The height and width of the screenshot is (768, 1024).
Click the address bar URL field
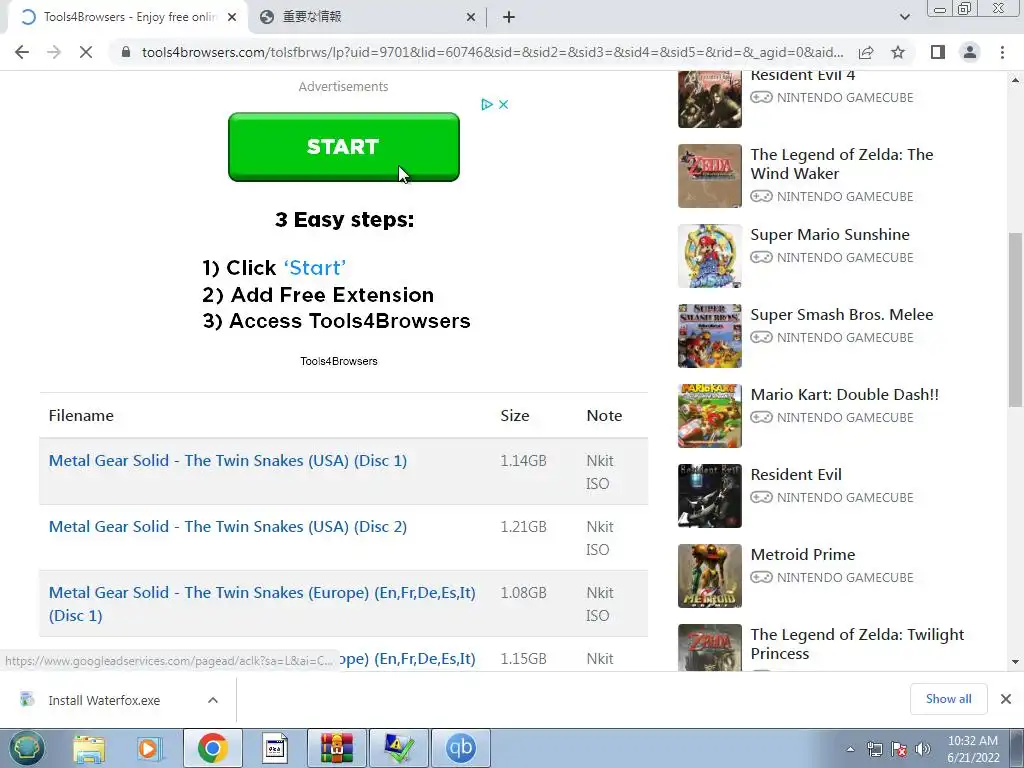click(492, 52)
